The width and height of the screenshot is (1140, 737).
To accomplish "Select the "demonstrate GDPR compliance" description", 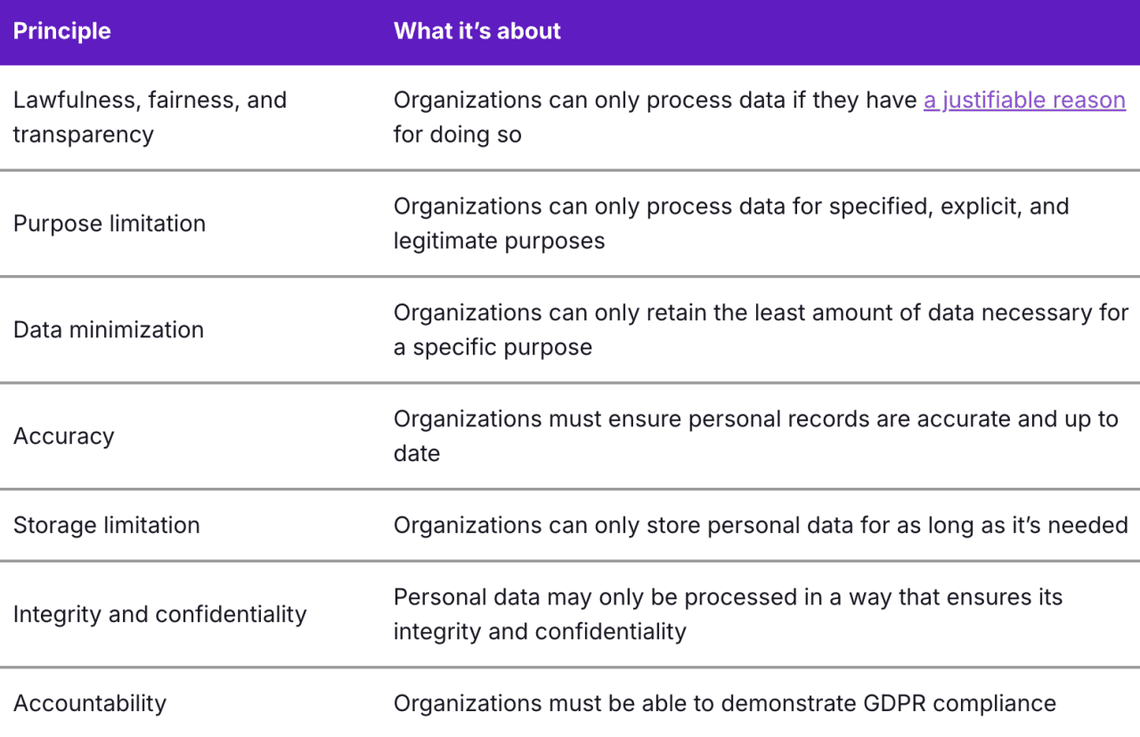I will click(724, 703).
